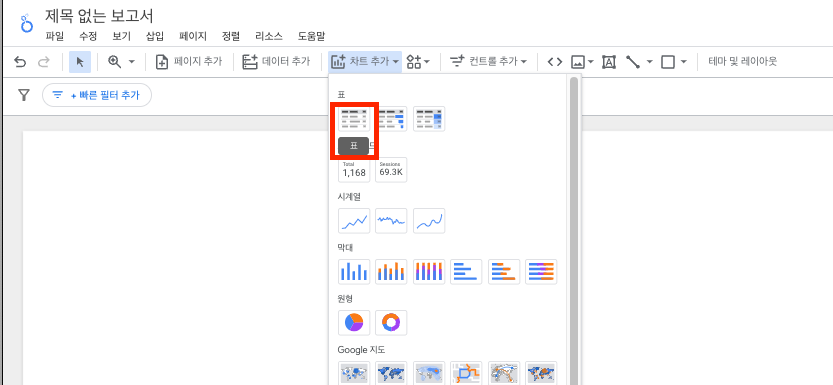Image resolution: width=833 pixels, height=385 pixels.
Task: Choose the sparkline time series icon
Action: [391, 221]
